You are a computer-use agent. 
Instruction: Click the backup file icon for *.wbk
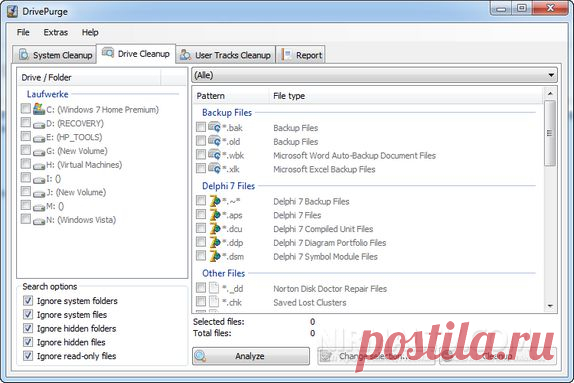[215, 155]
